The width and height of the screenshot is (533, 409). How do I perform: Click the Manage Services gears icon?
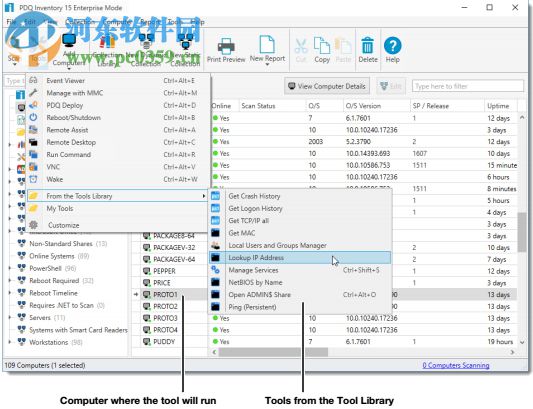point(216,270)
